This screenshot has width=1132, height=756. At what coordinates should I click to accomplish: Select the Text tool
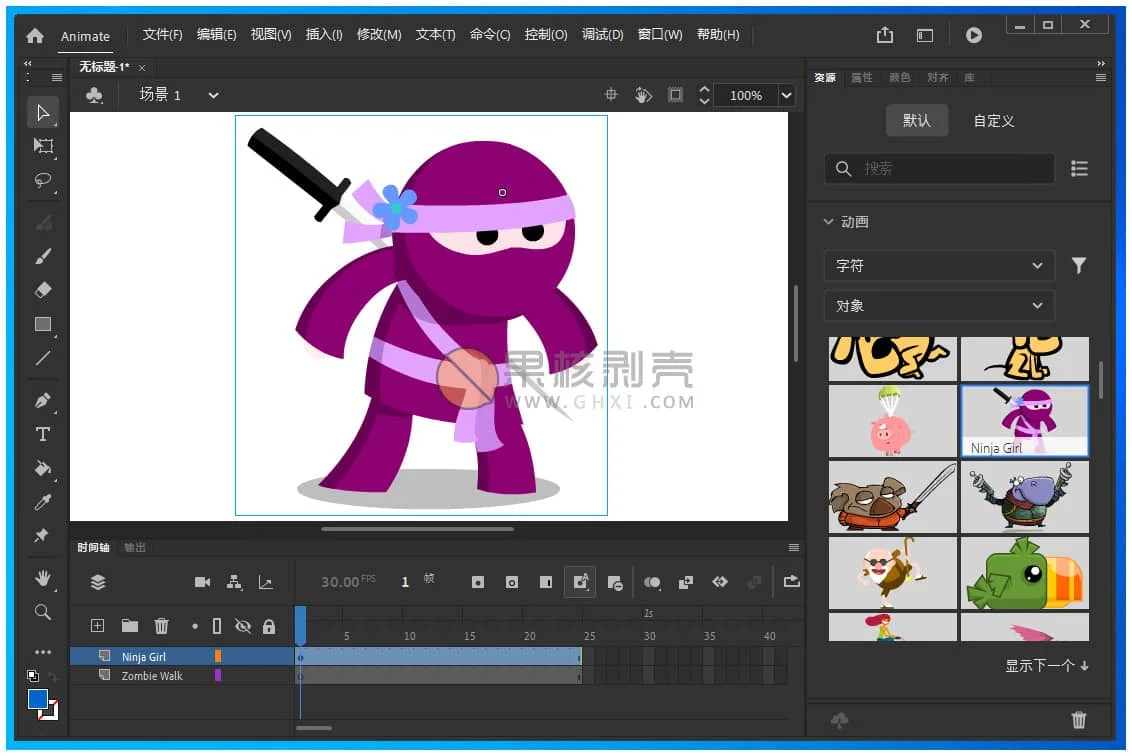click(x=43, y=434)
